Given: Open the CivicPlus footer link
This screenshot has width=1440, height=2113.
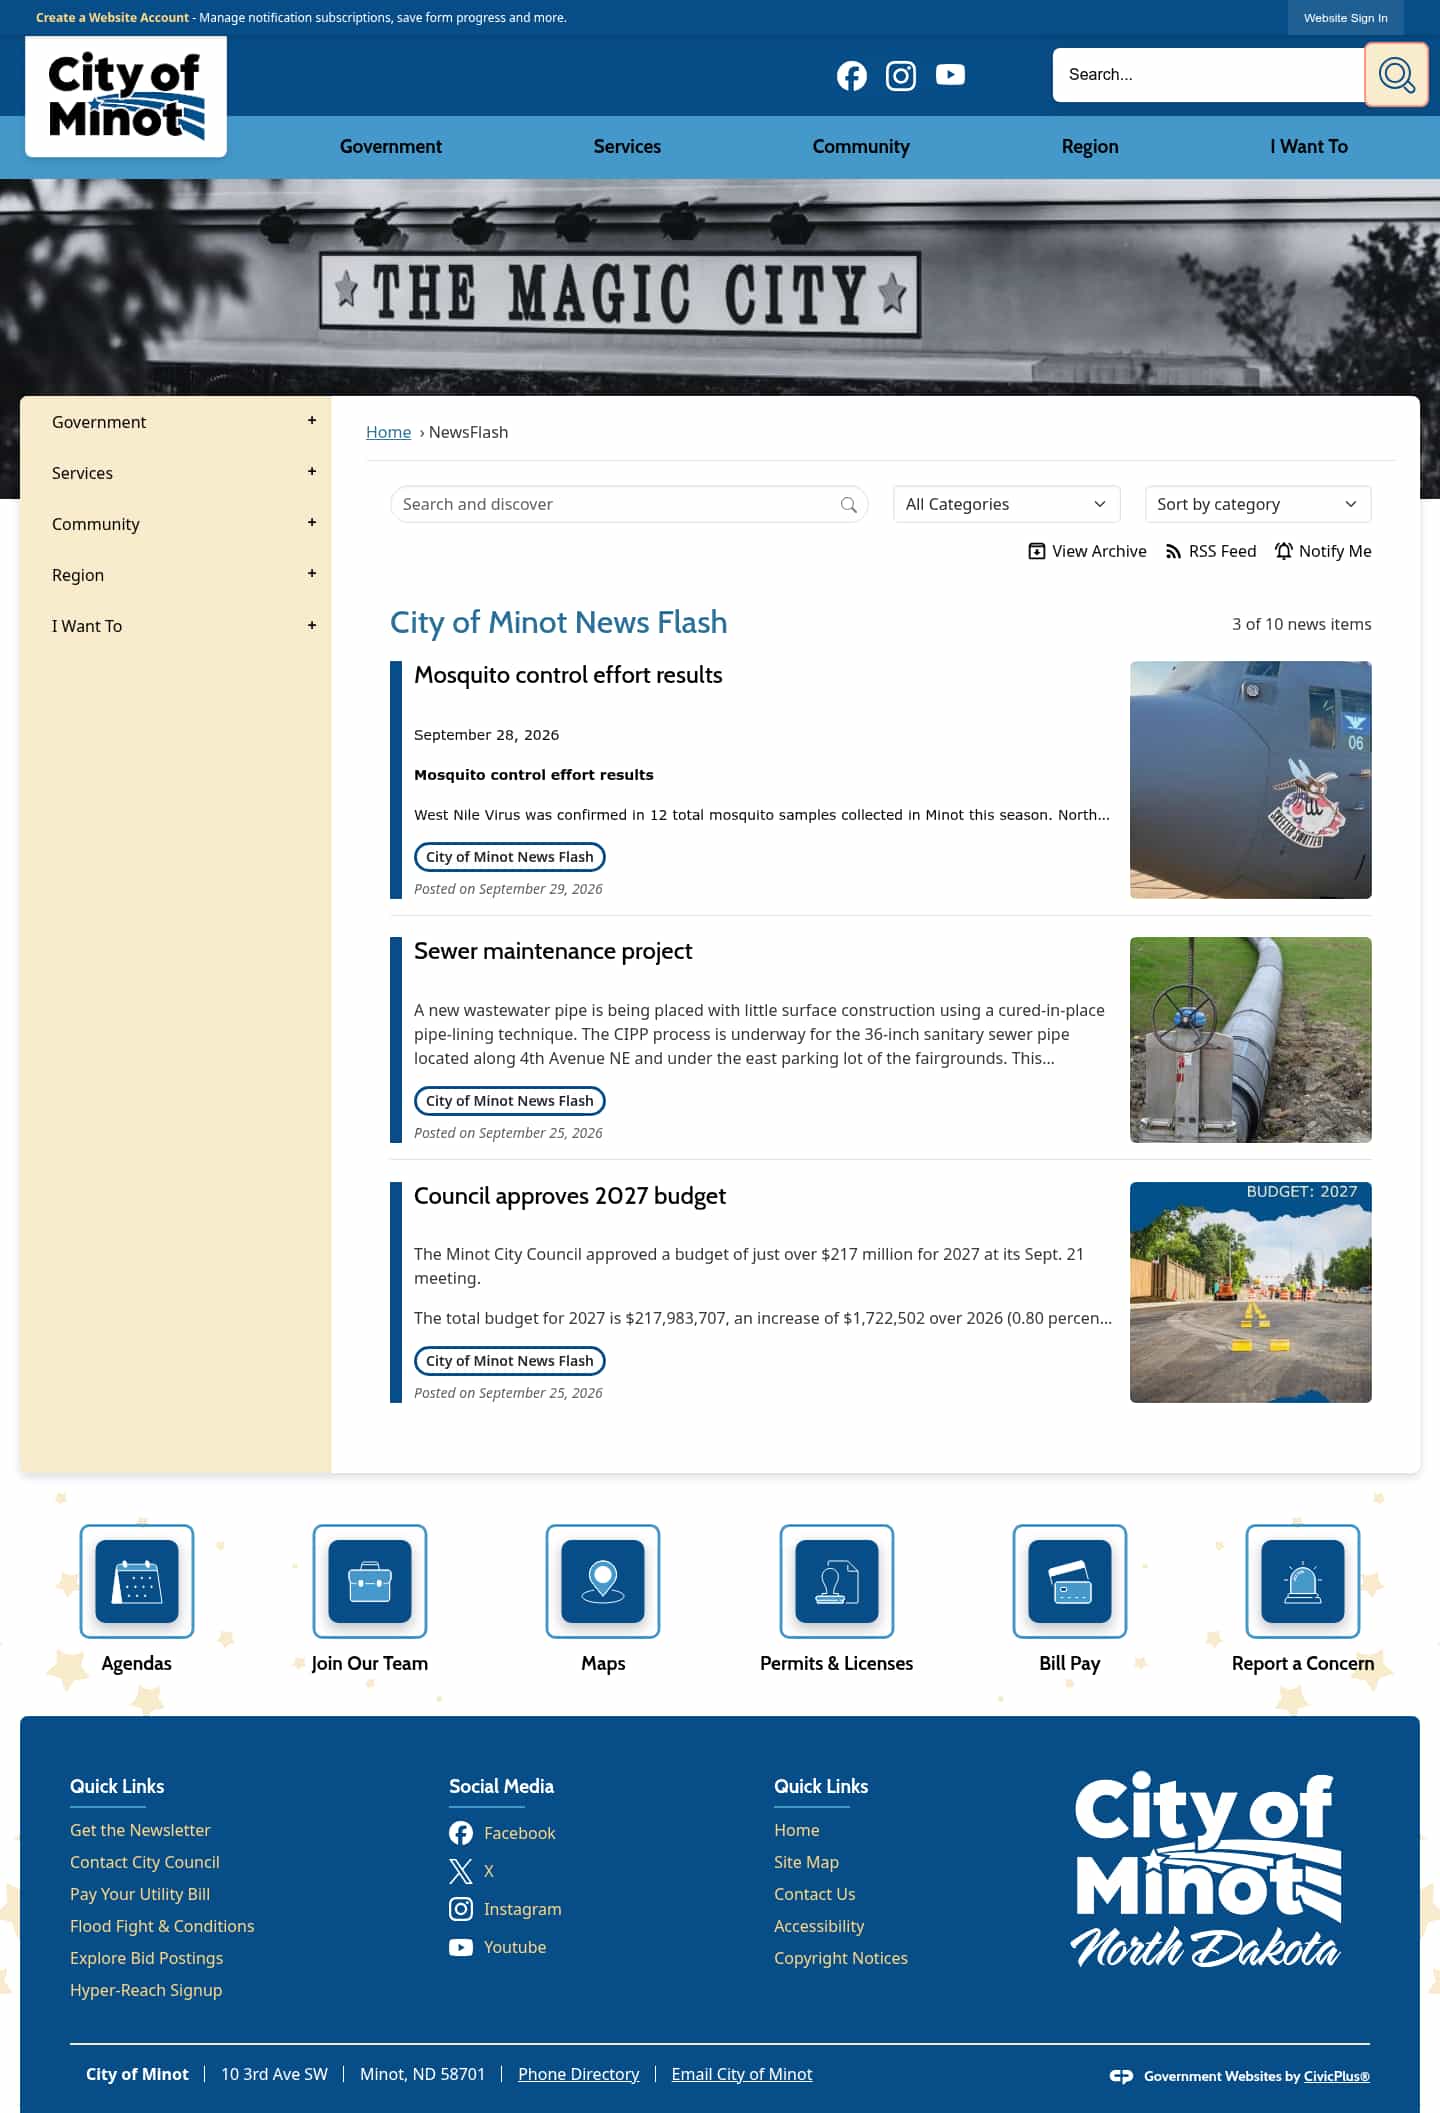Looking at the screenshot, I should point(1336,2076).
